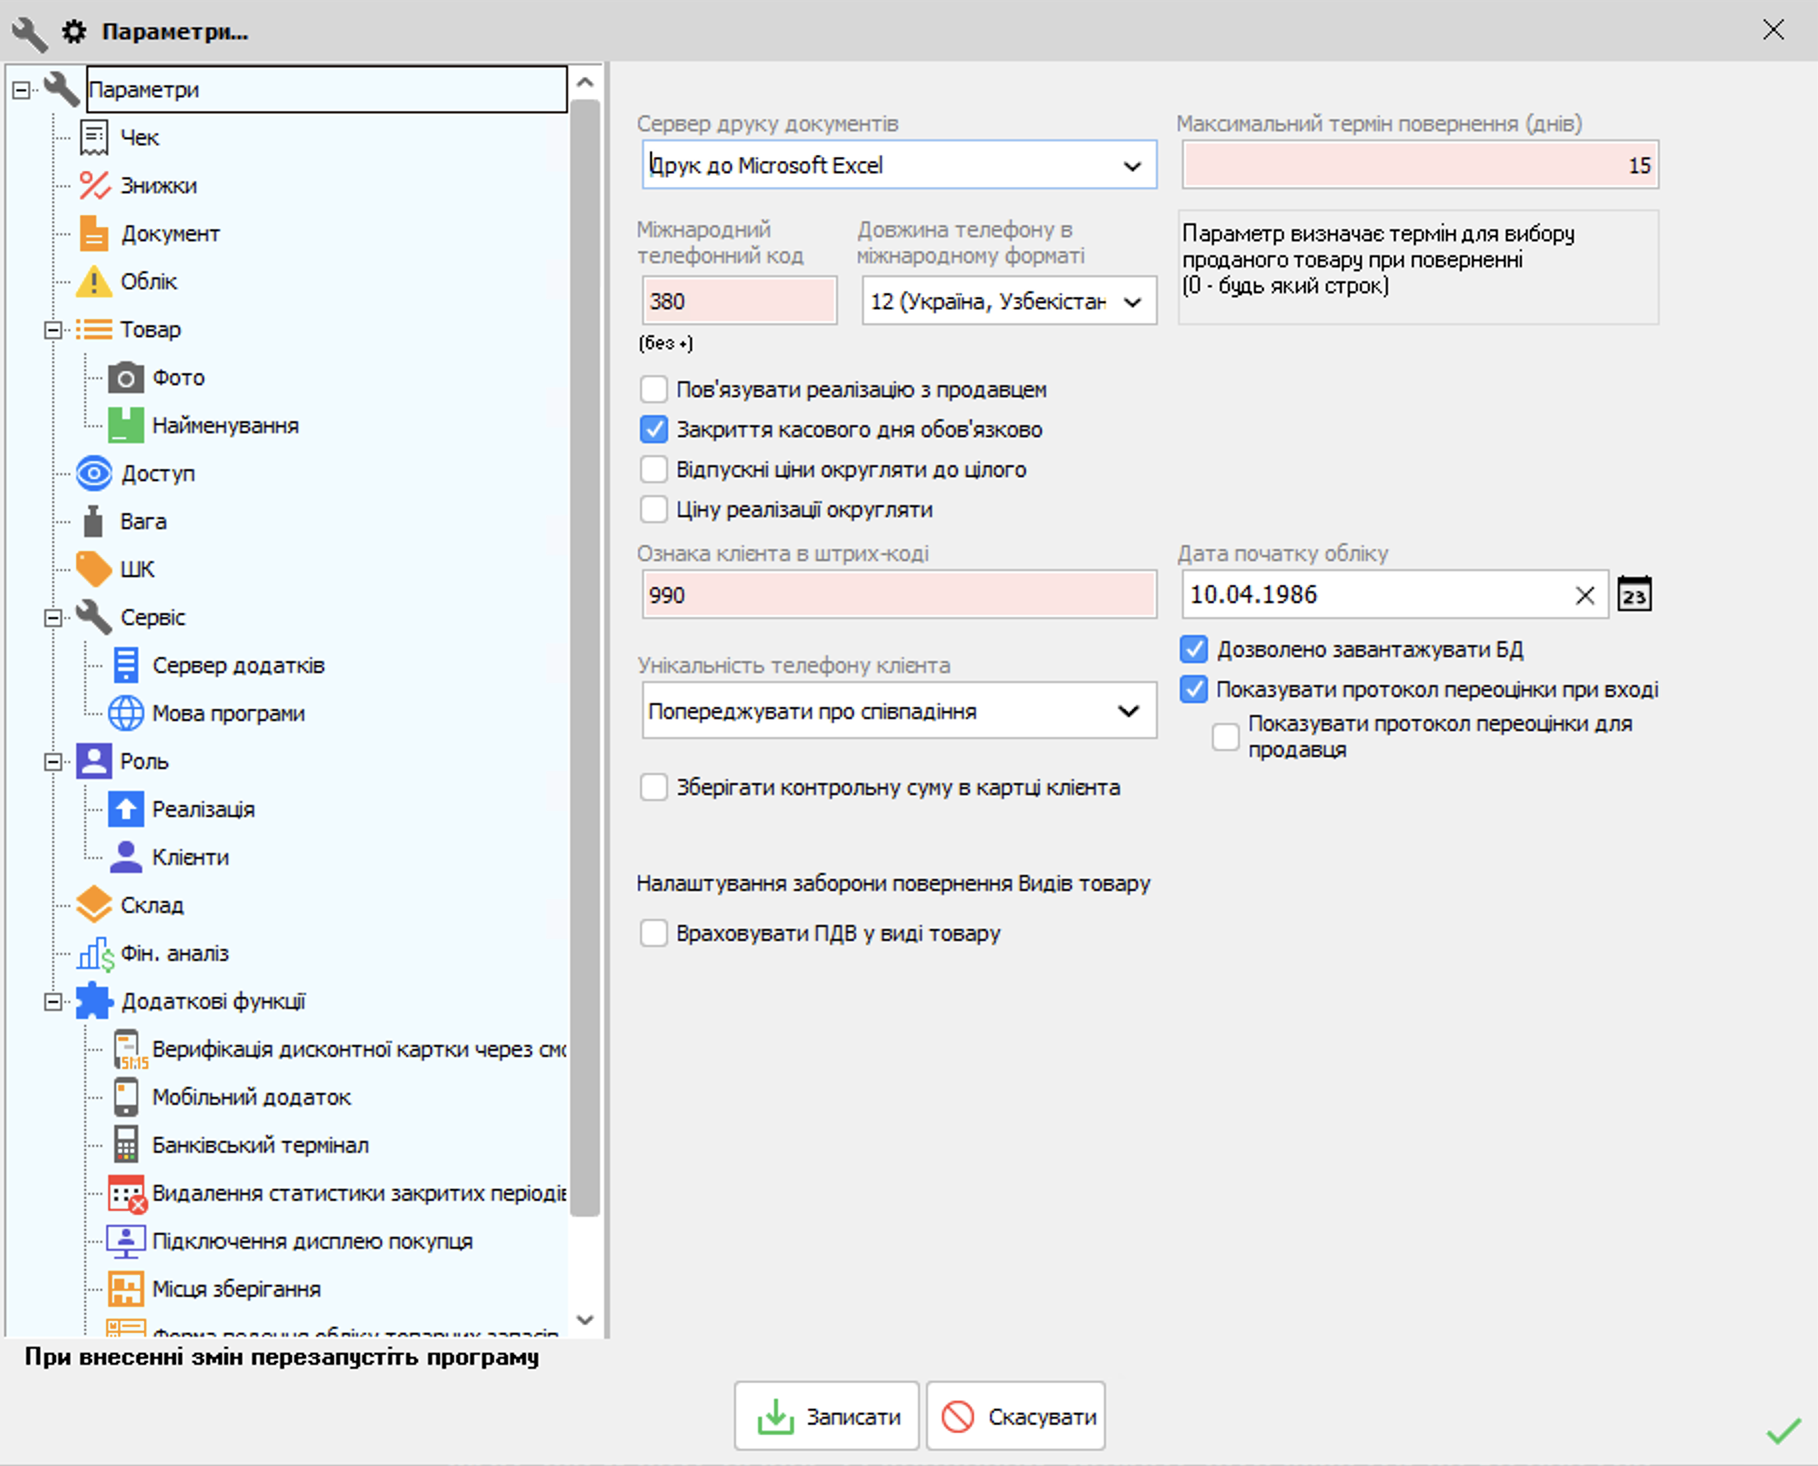Select Склад in settings tree

pos(152,906)
